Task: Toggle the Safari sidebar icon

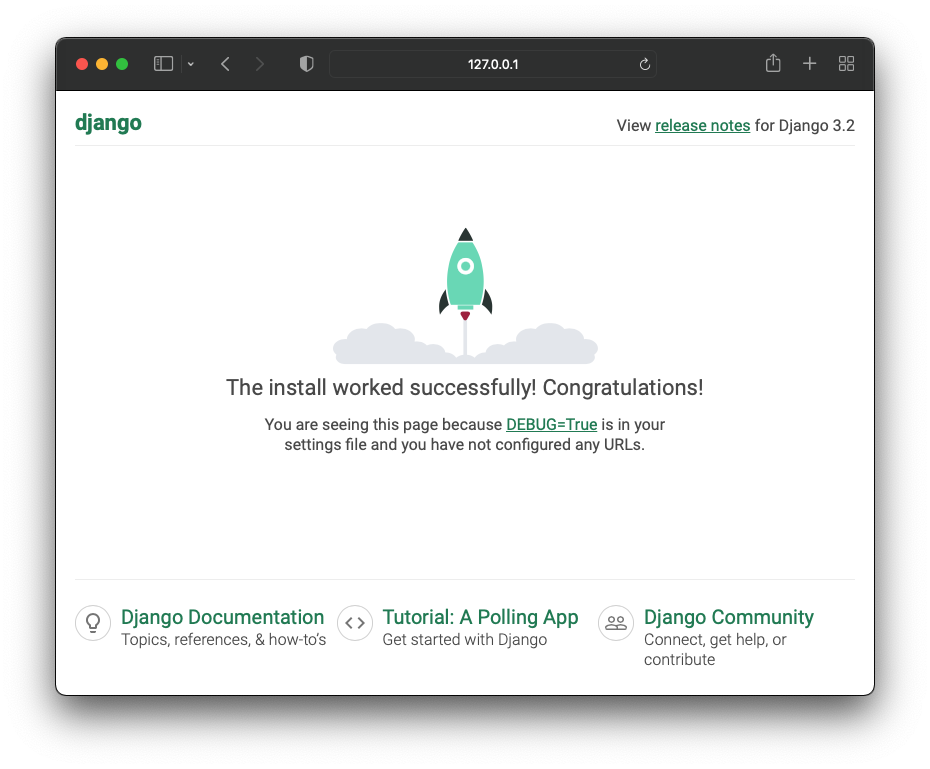Action: point(163,63)
